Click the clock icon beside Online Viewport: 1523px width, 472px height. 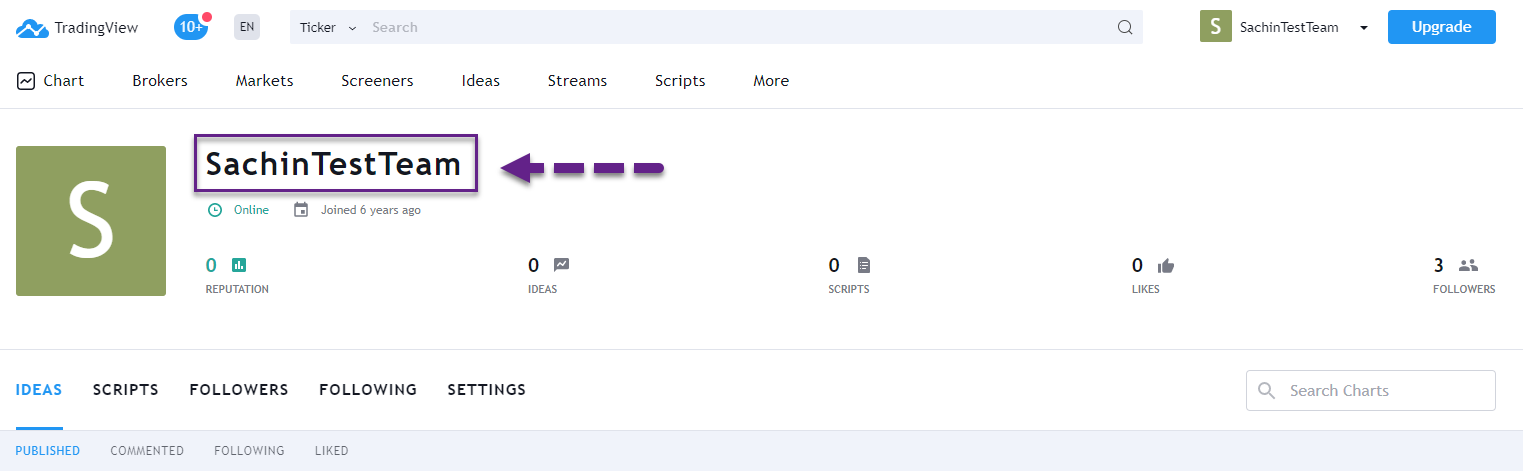214,210
